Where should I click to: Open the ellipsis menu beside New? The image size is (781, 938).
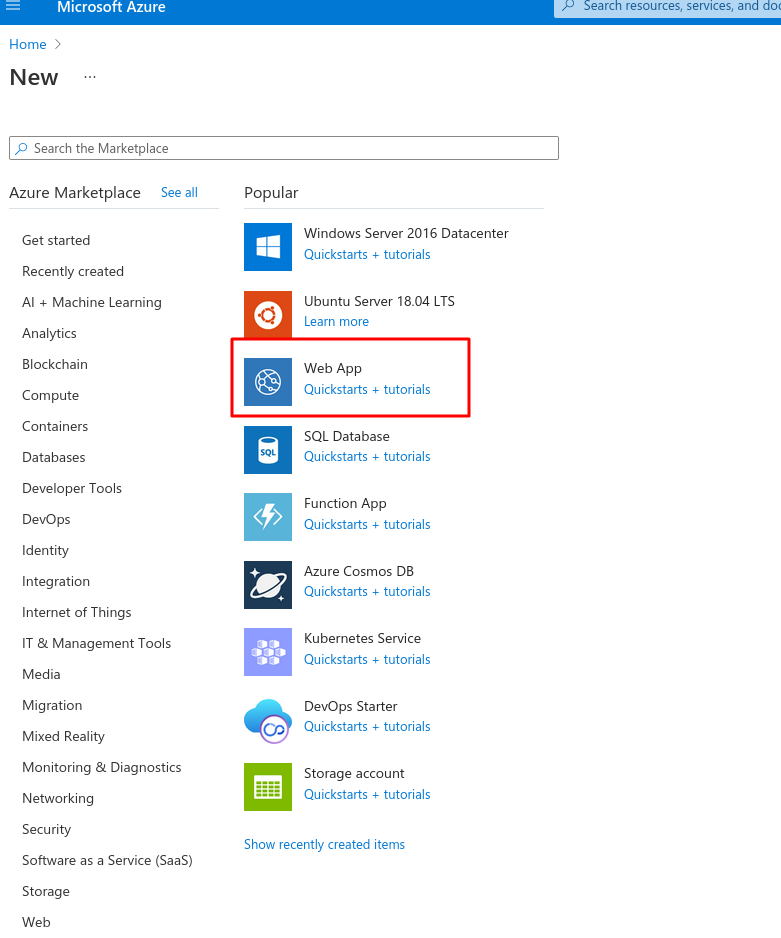pos(90,77)
